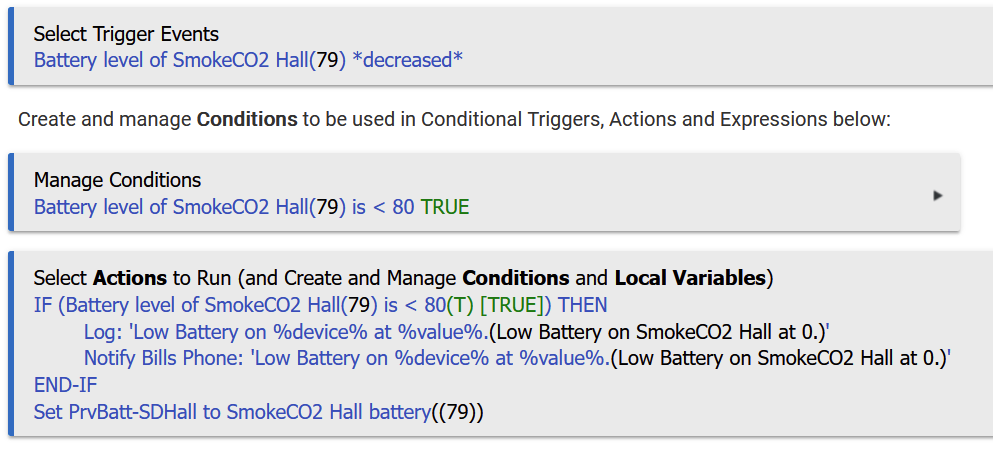Edit the Notify Bills Phone action
Viewport: 993px width, 450px height.
tap(518, 359)
